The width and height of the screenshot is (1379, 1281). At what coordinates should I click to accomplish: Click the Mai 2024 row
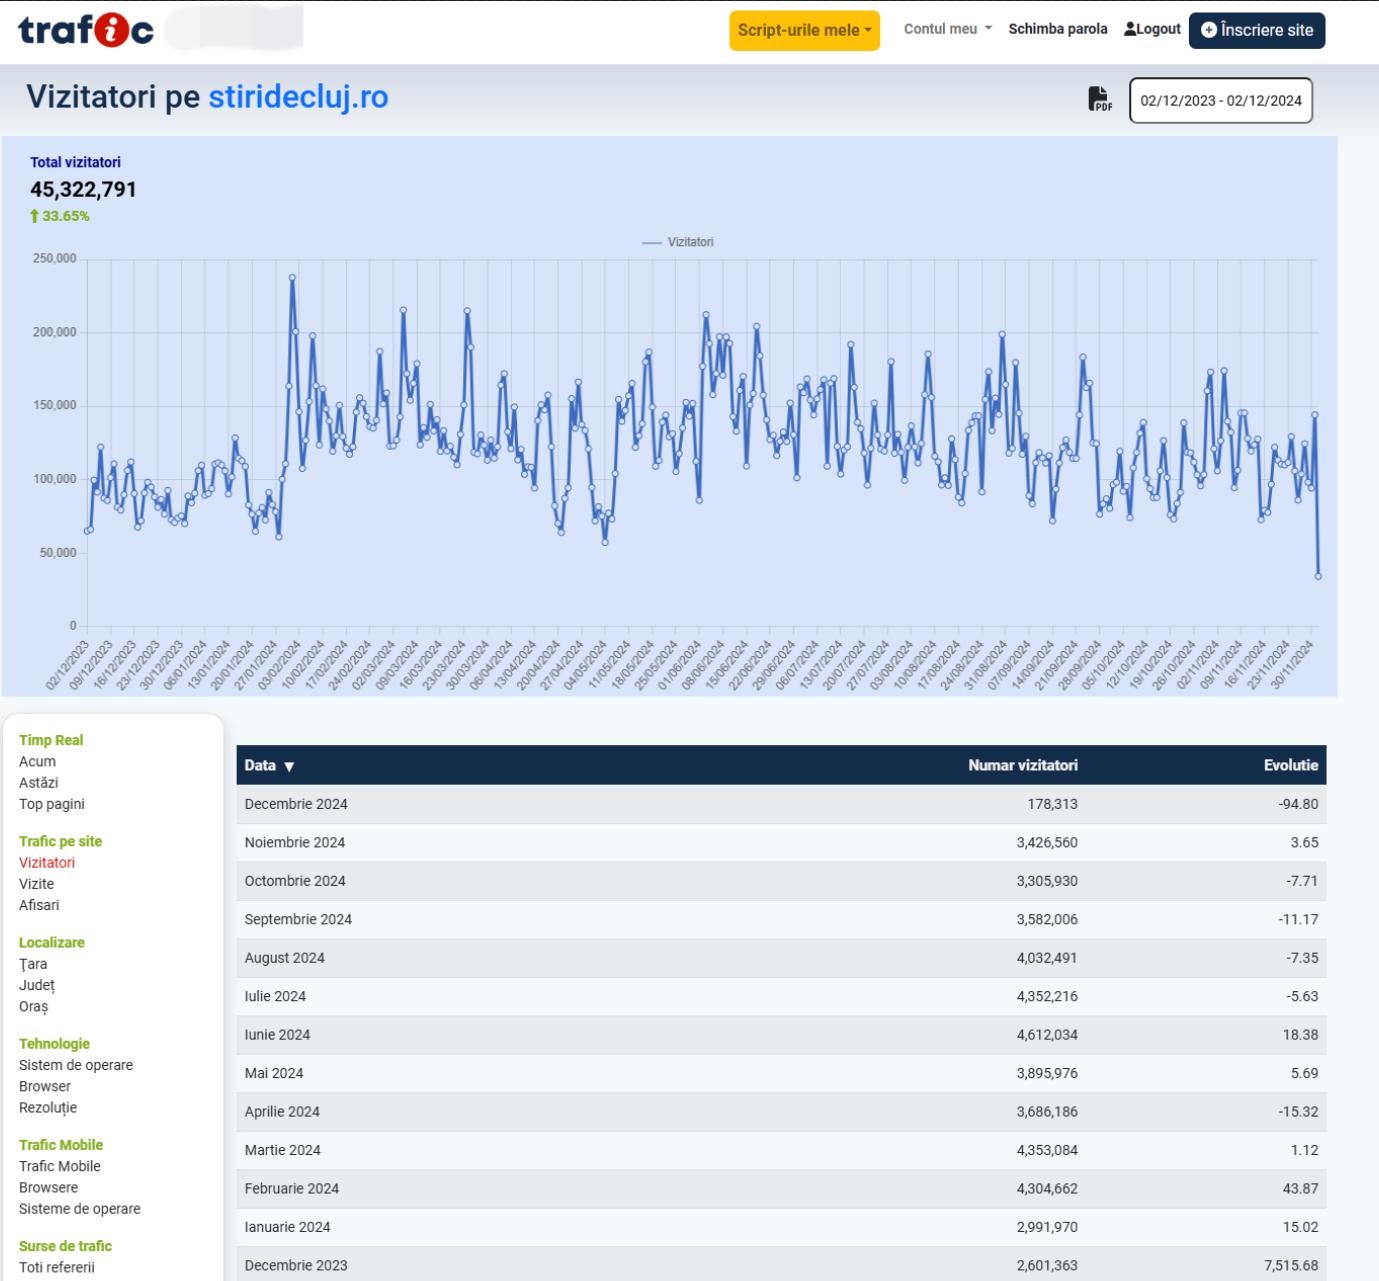pyautogui.click(x=781, y=1073)
